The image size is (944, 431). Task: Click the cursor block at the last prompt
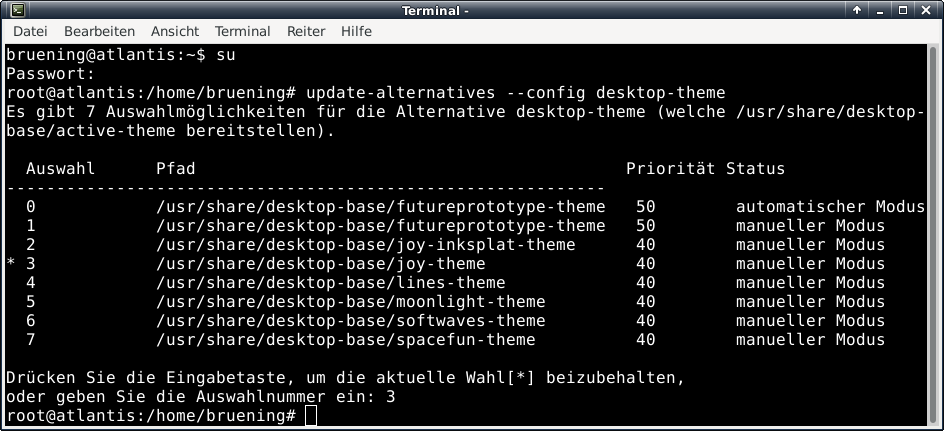(311, 416)
